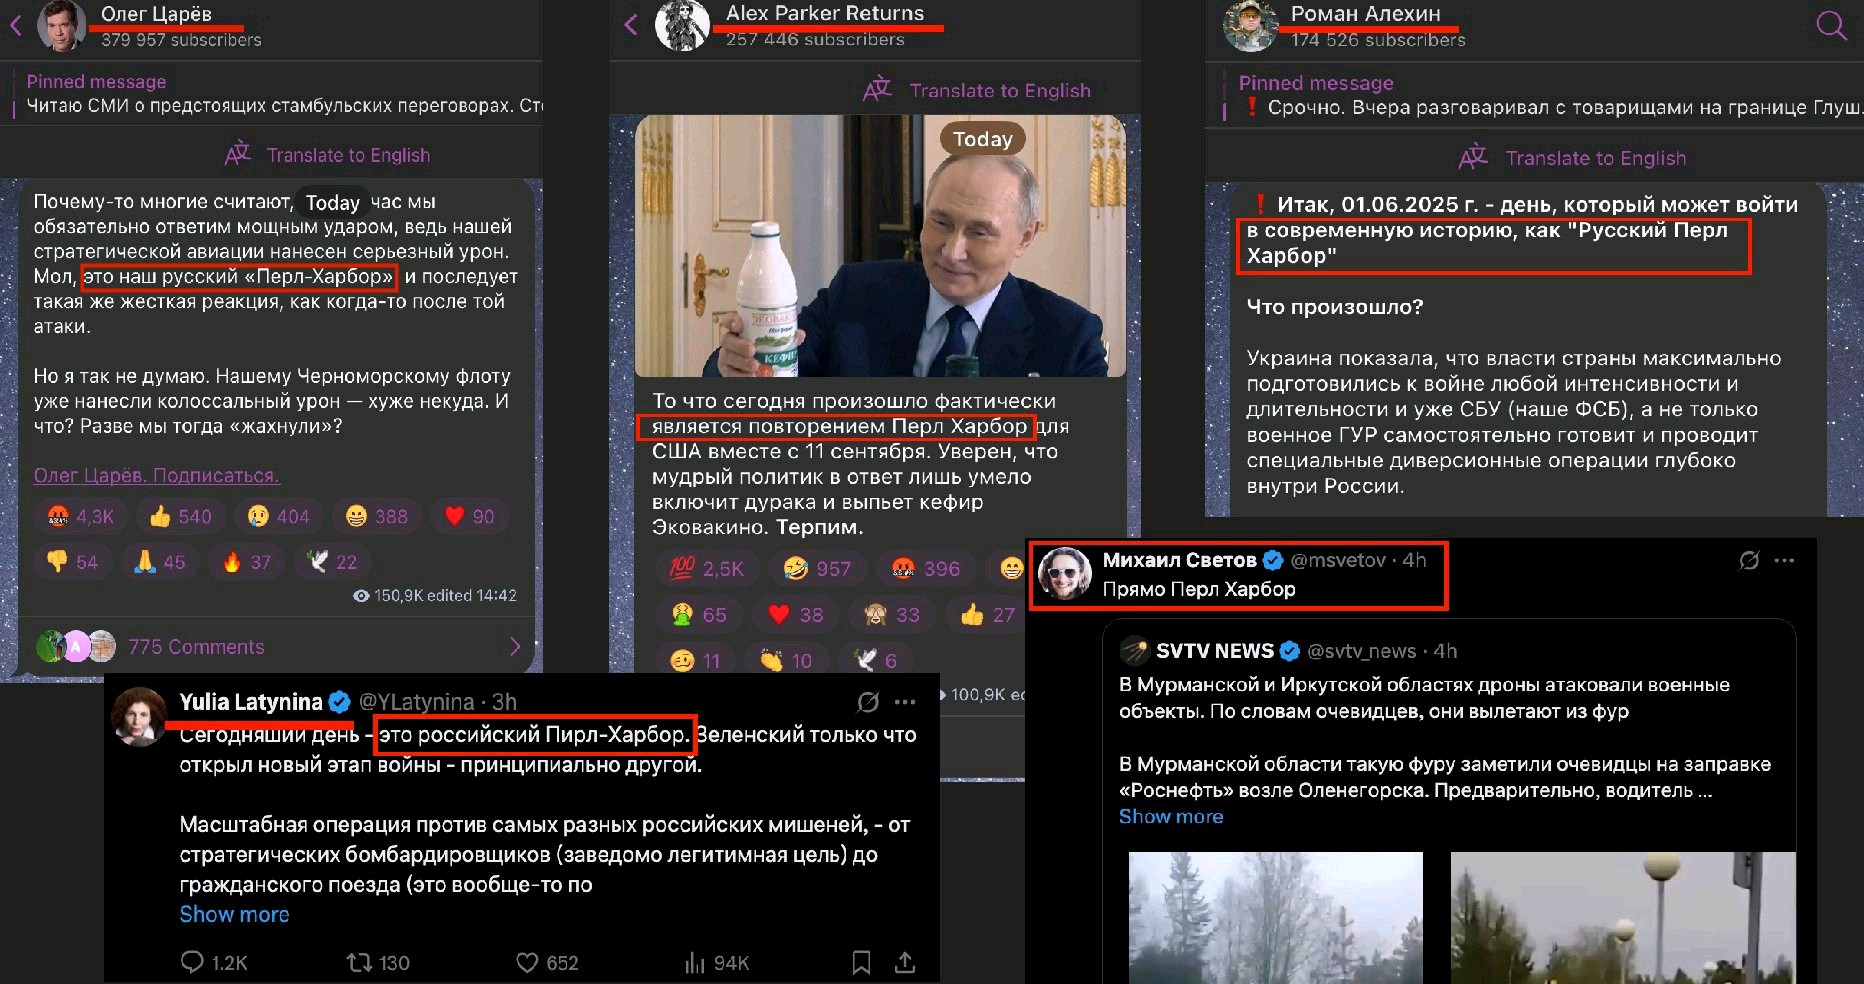
Task: Like Yulia Latynina's tweet
Action: pyautogui.click(x=547, y=962)
